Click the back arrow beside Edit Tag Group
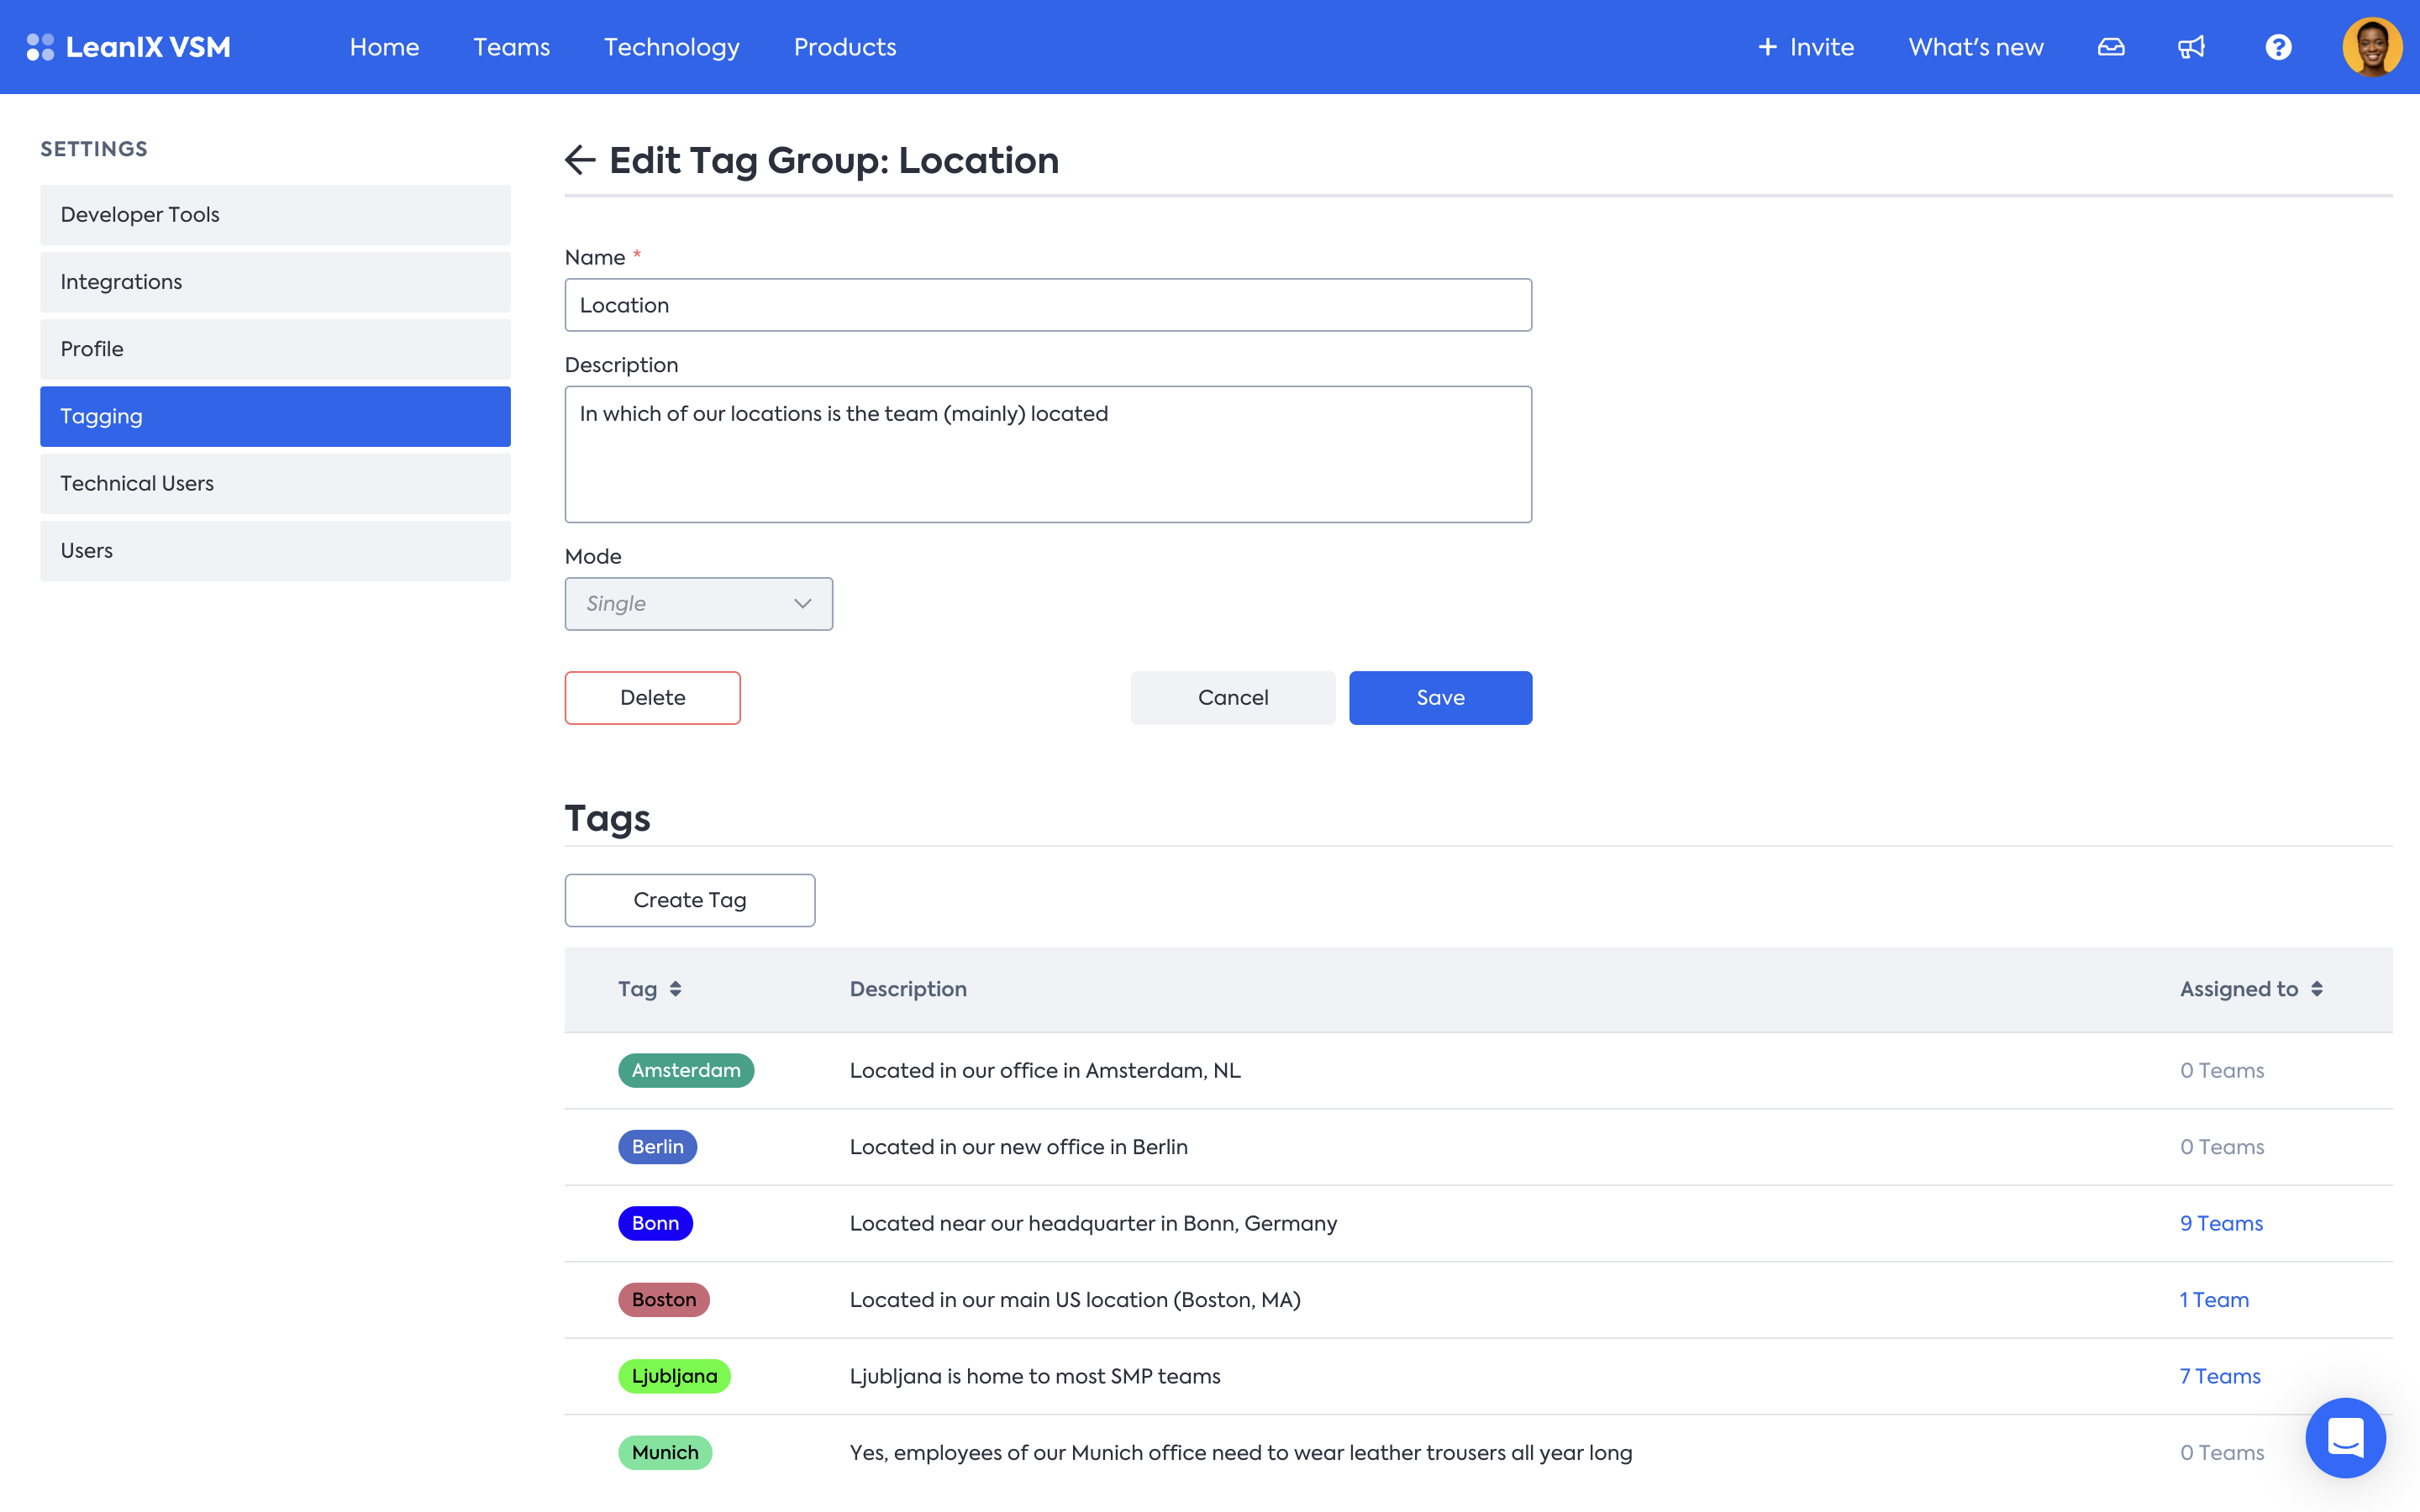 pyautogui.click(x=580, y=160)
